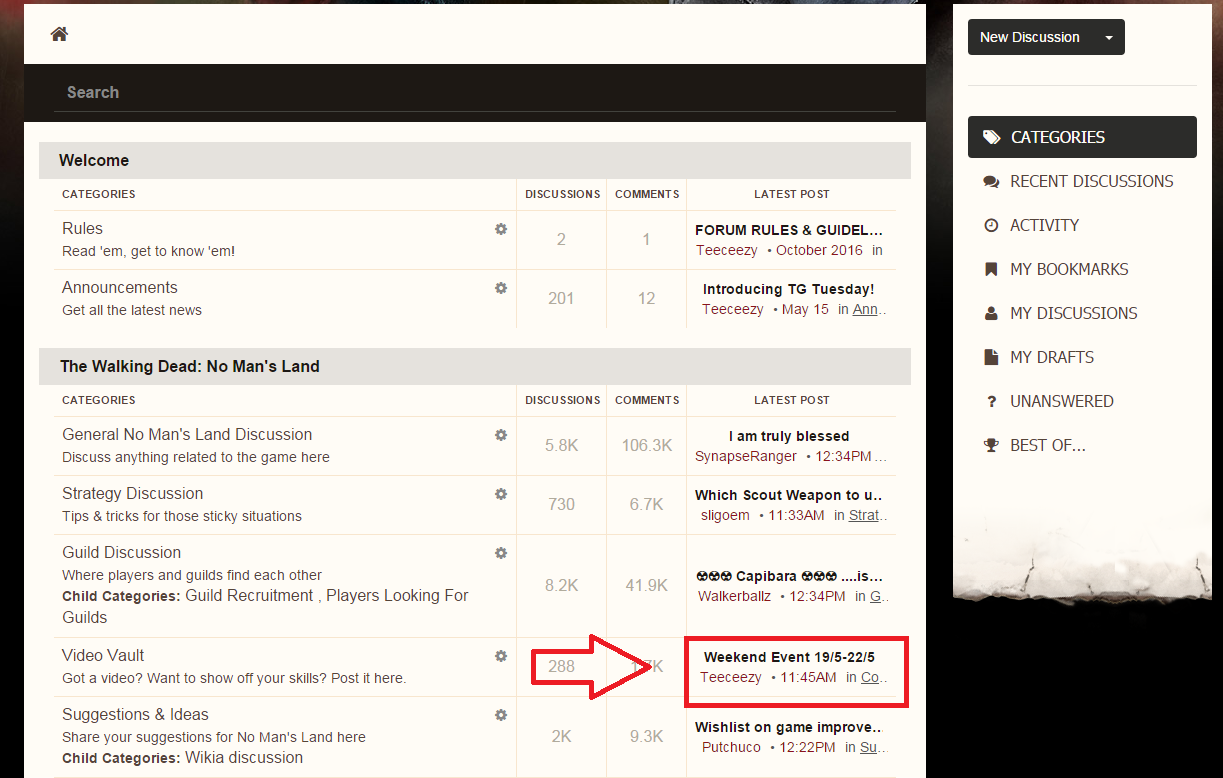The height and width of the screenshot is (778, 1223).
Task: Click the Strat... category link in latest post
Action: pos(866,515)
